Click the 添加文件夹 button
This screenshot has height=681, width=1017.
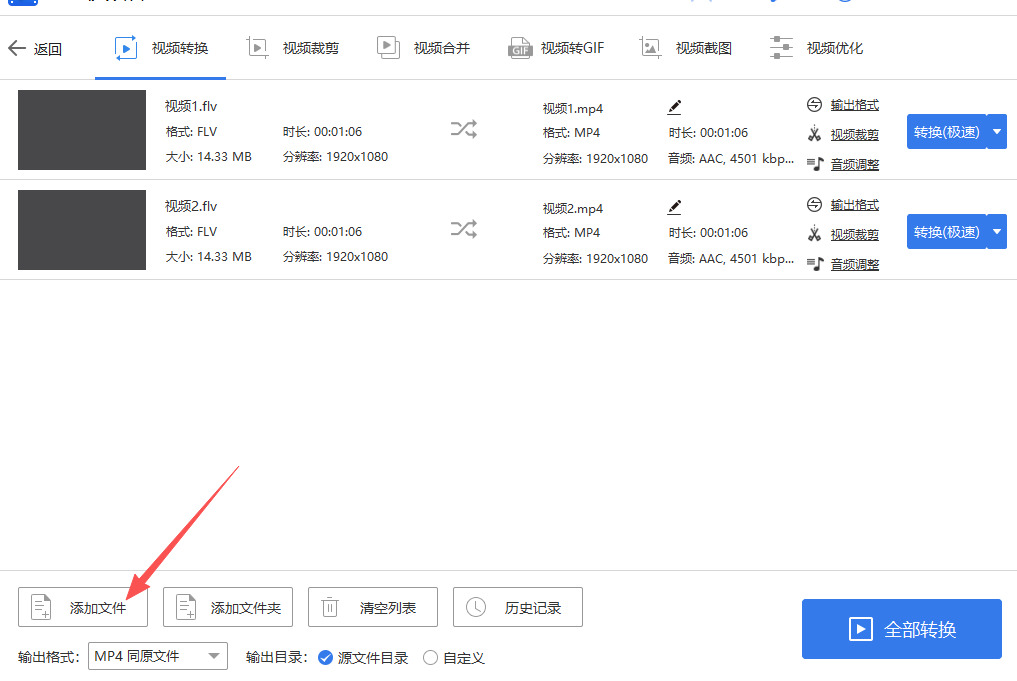tap(228, 607)
